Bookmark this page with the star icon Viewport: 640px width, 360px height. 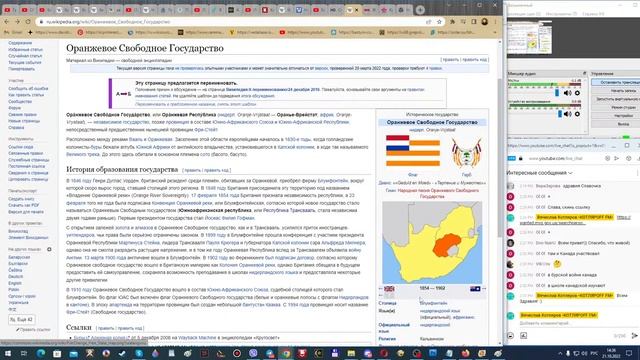[439, 22]
